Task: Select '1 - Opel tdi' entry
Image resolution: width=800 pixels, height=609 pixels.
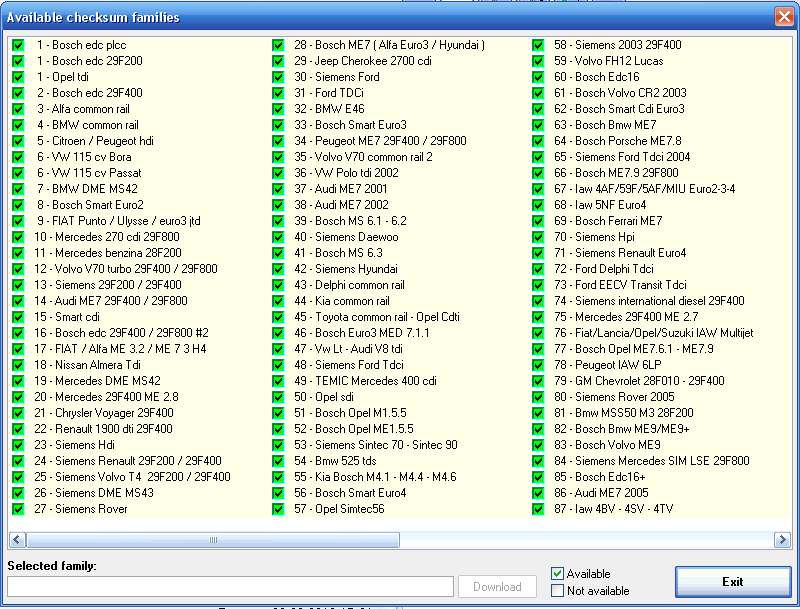Action: tap(62, 77)
